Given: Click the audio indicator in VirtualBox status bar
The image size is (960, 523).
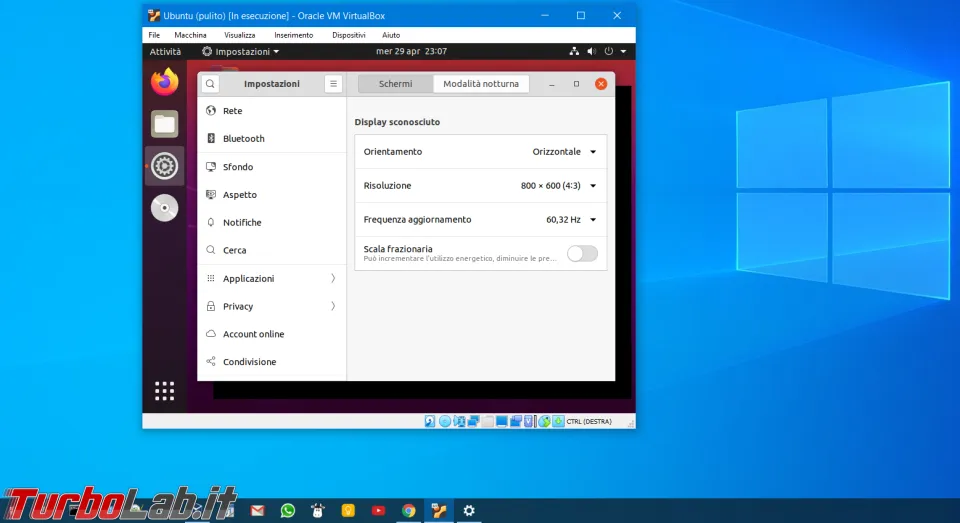Looking at the screenshot, I should tap(459, 421).
